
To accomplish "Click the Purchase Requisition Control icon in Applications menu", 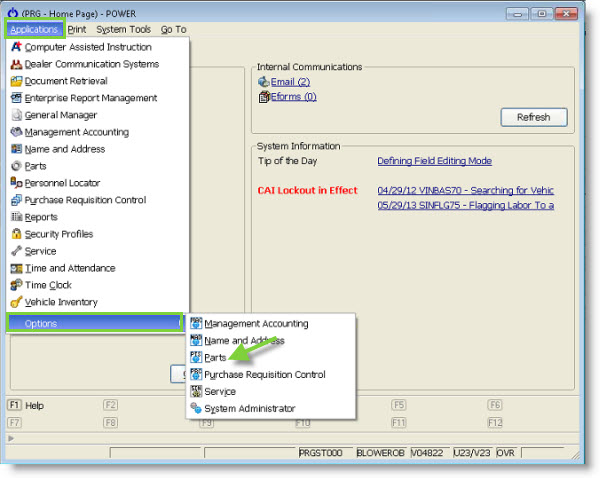I will tap(16, 200).
